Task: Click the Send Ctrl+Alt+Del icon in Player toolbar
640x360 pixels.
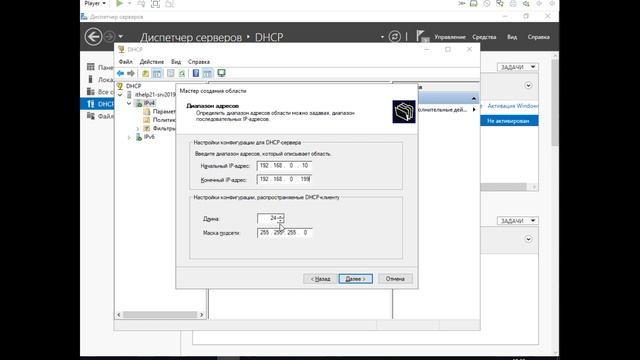Action: (141, 4)
